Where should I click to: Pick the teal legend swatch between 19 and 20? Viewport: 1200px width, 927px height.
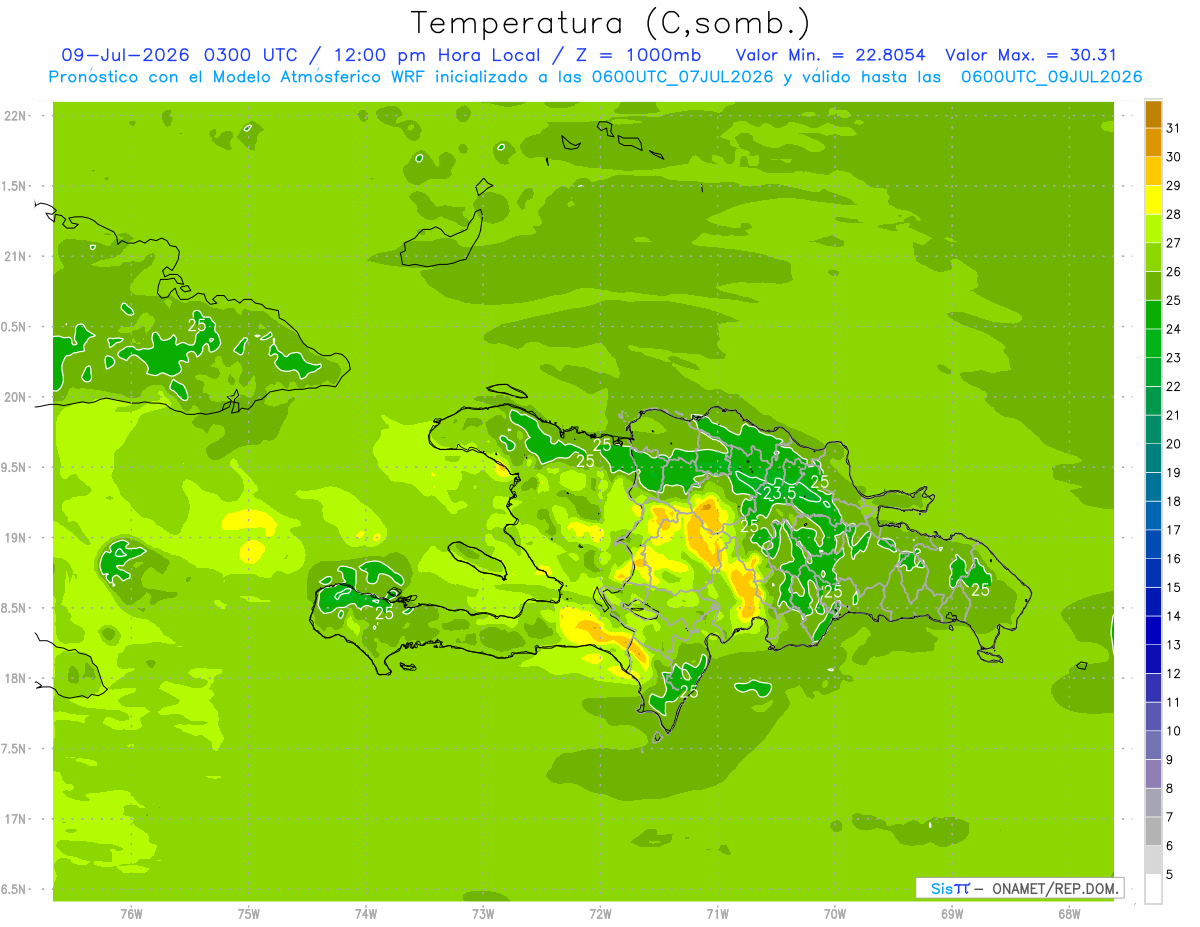[1153, 459]
